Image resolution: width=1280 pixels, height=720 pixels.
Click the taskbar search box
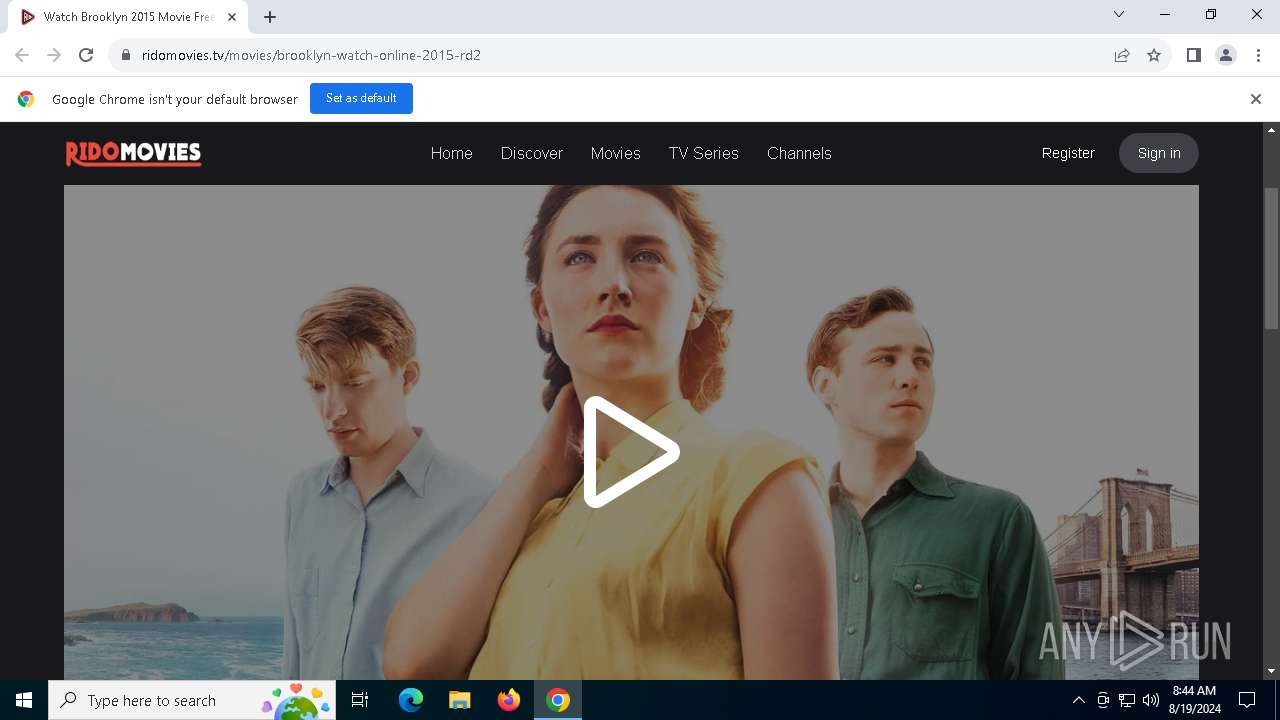click(193, 700)
